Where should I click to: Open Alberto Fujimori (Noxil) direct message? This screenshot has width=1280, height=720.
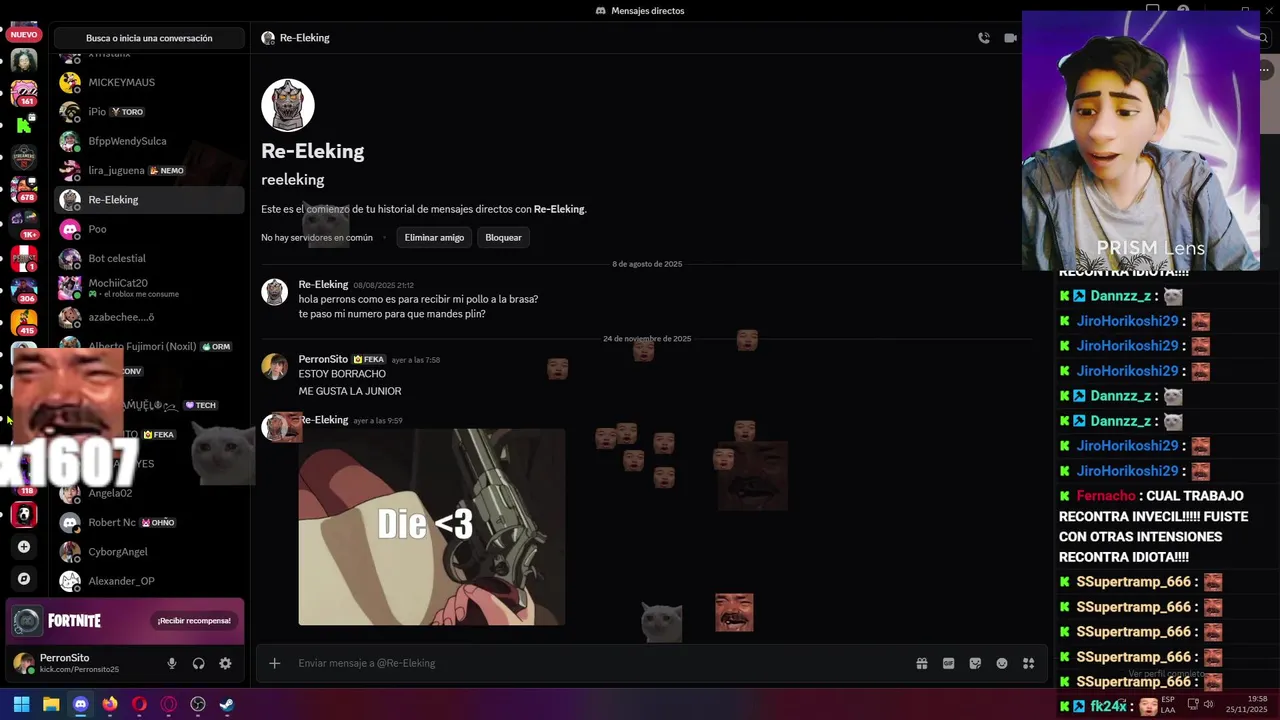149,346
